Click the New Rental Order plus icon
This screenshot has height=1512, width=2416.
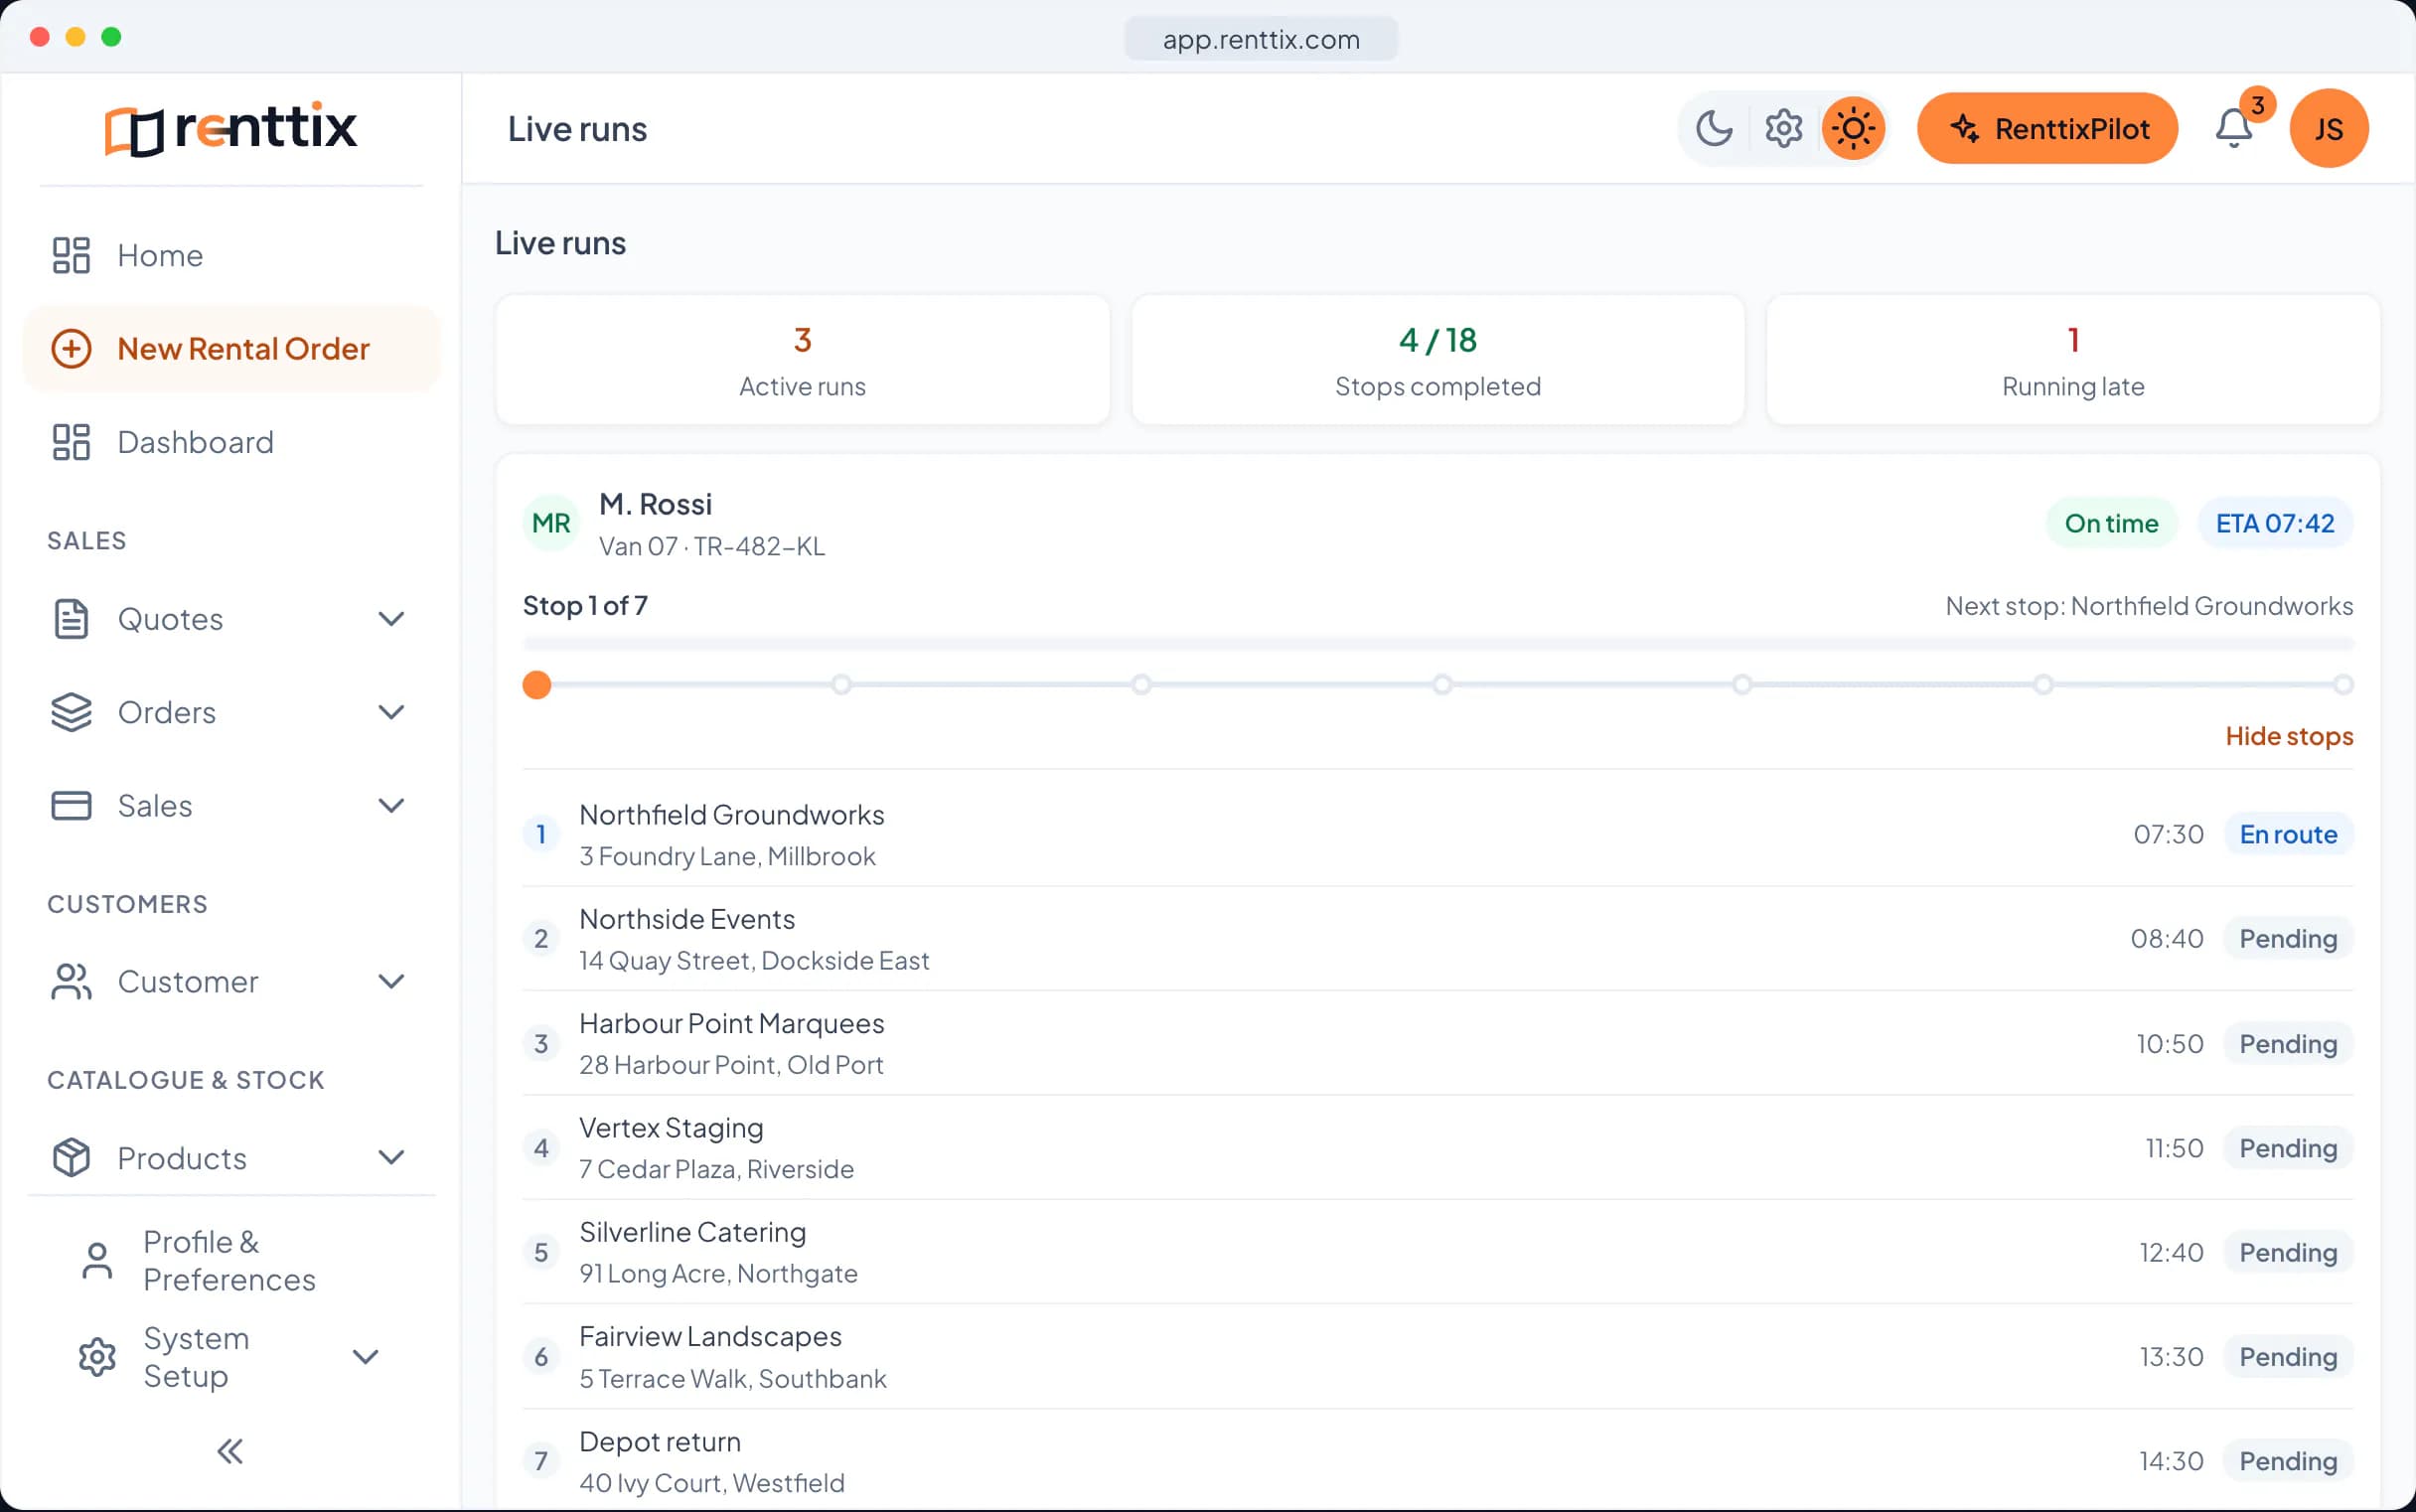coord(71,348)
